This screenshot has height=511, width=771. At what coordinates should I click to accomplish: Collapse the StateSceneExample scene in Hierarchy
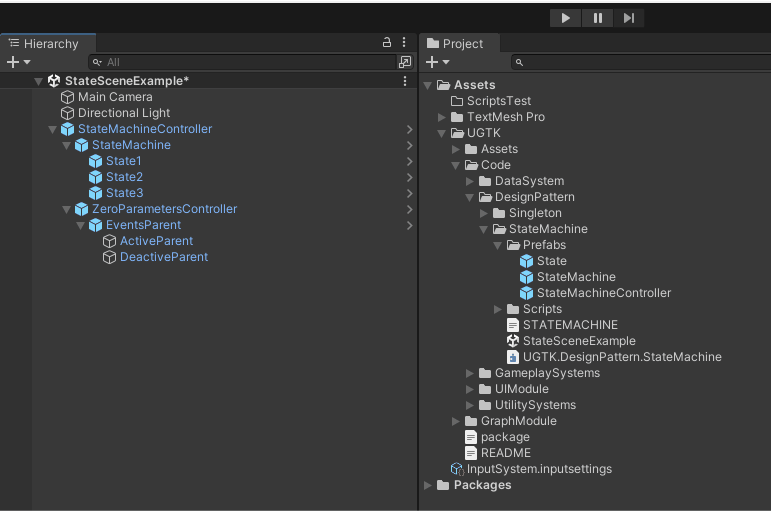38,82
